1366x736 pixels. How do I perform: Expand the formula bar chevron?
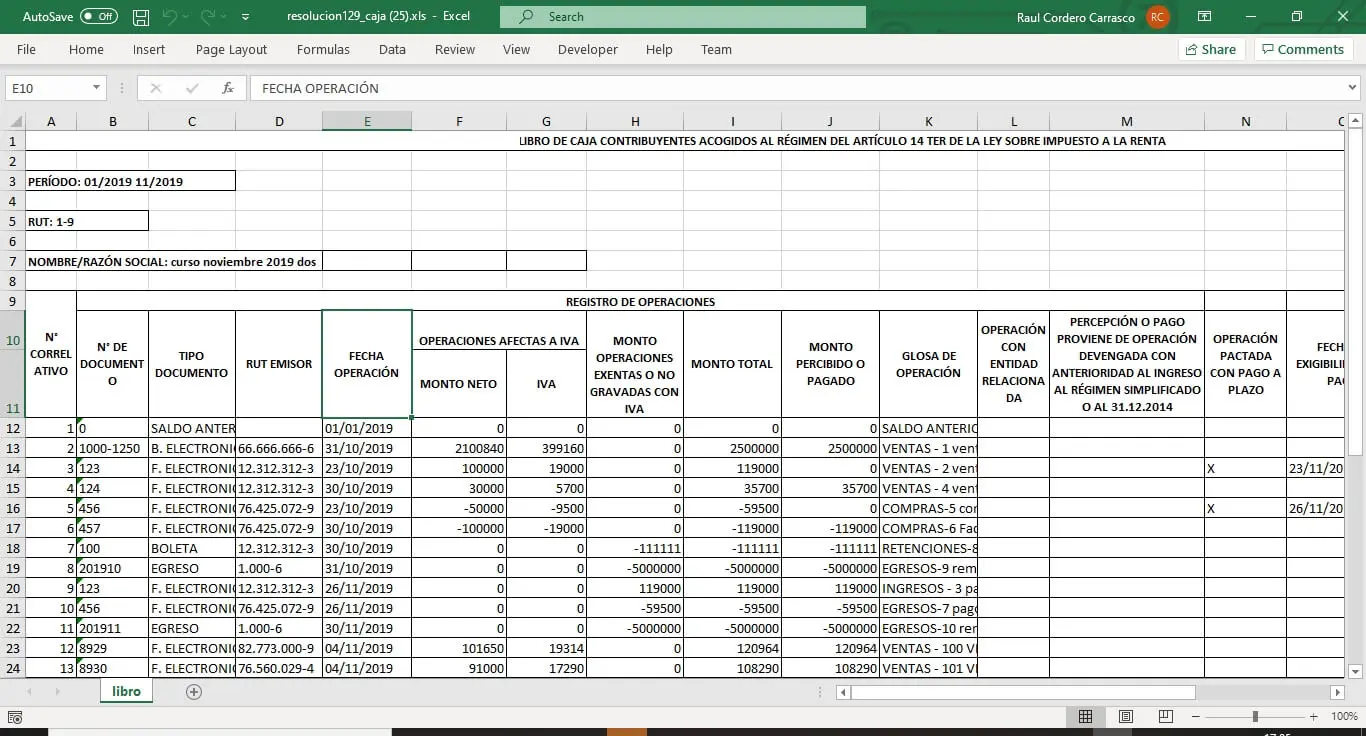(1353, 88)
